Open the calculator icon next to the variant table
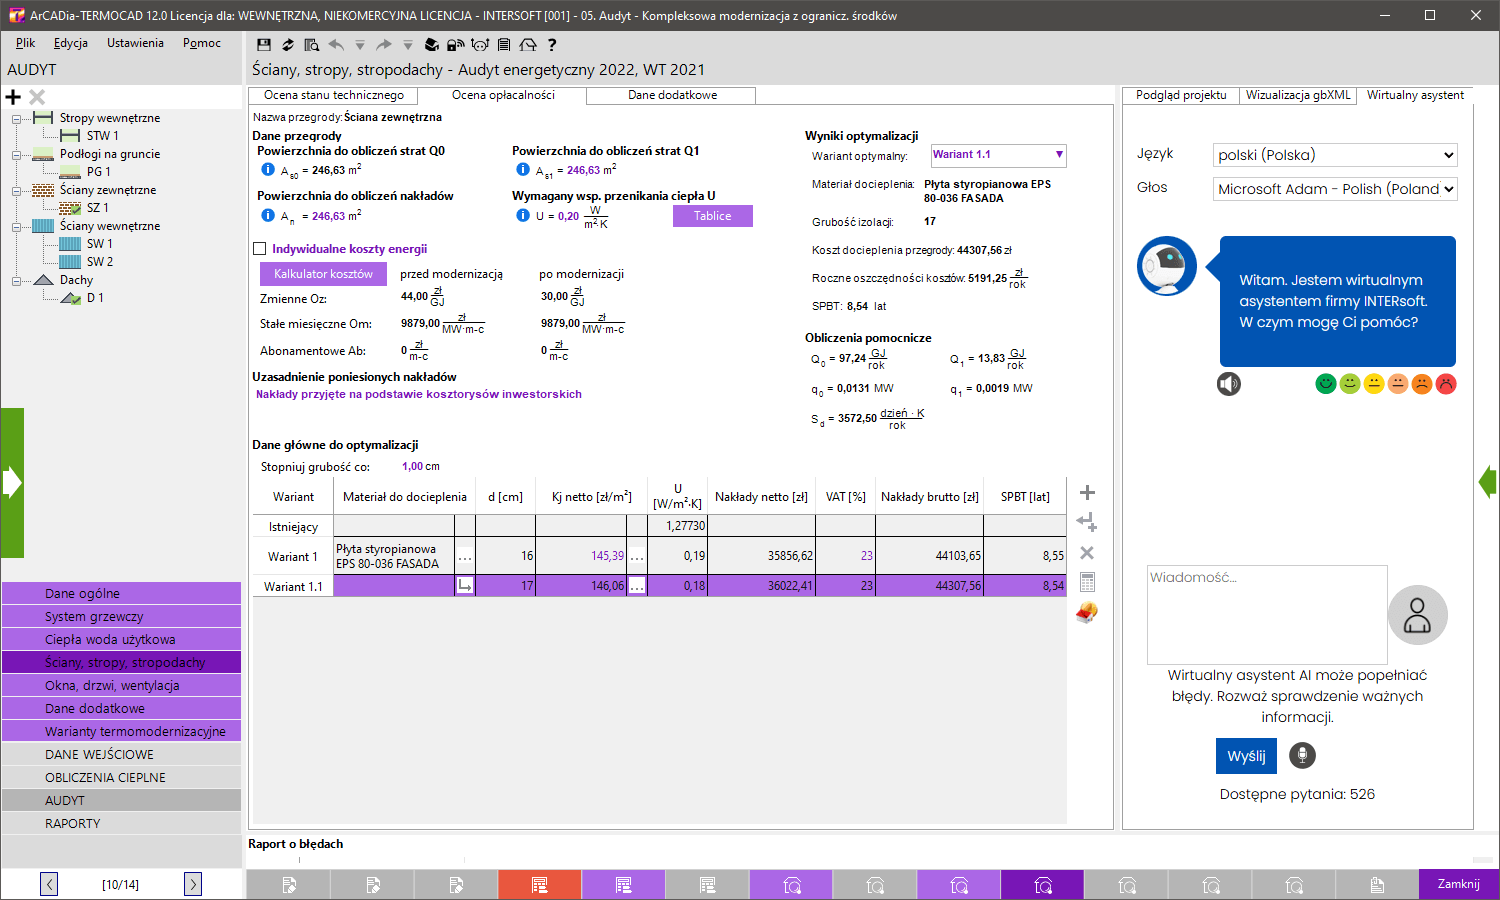 click(1086, 581)
